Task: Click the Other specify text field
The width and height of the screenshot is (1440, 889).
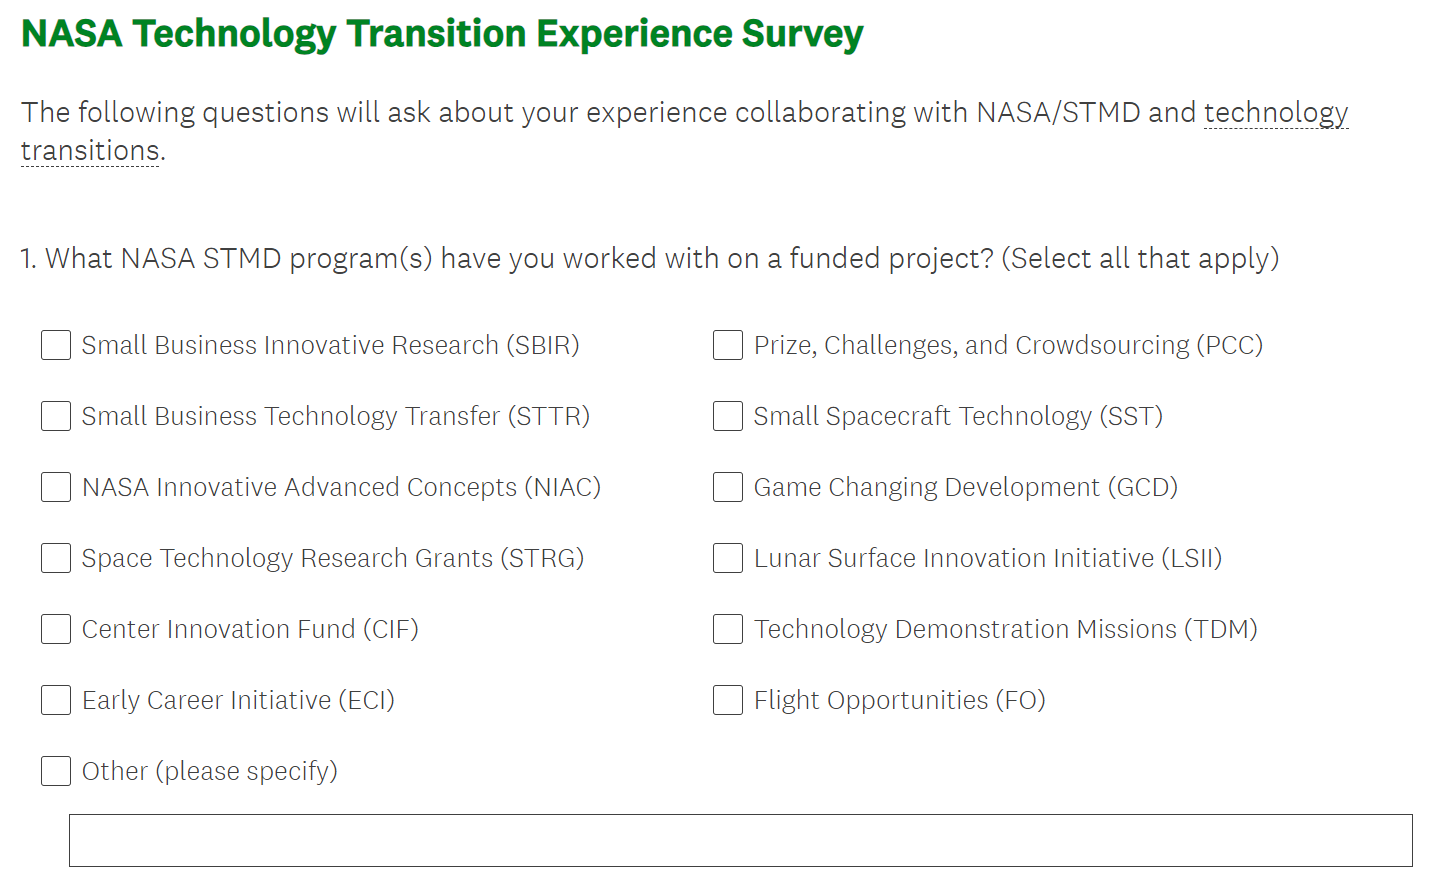Action: coord(740,840)
